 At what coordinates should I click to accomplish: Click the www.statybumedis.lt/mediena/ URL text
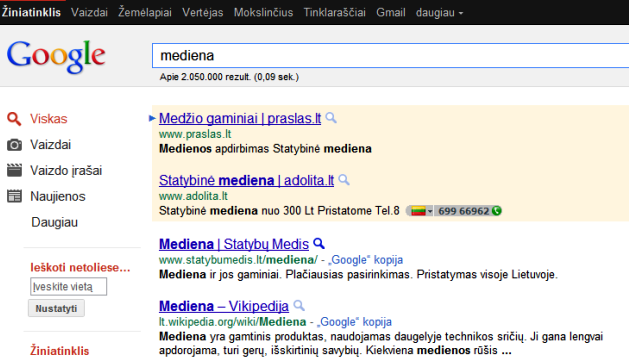[238, 260]
